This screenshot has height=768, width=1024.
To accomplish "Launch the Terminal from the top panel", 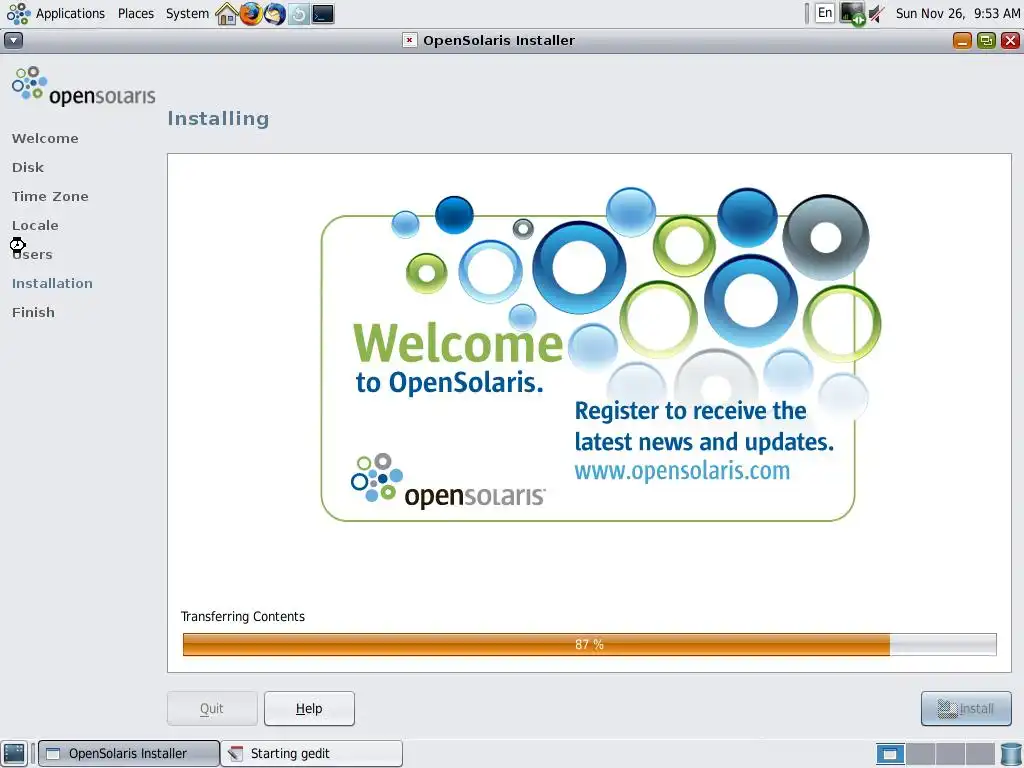I will click(323, 14).
